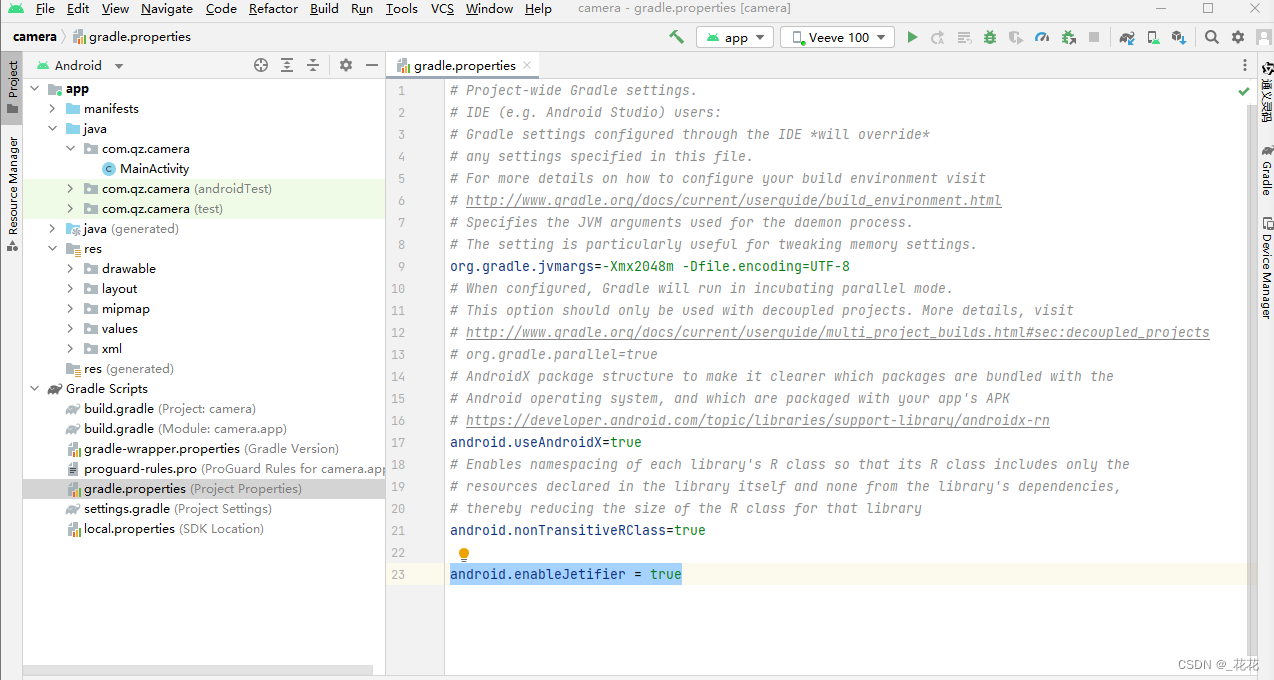Expand the drawable folder
The height and width of the screenshot is (680, 1274).
tap(70, 269)
